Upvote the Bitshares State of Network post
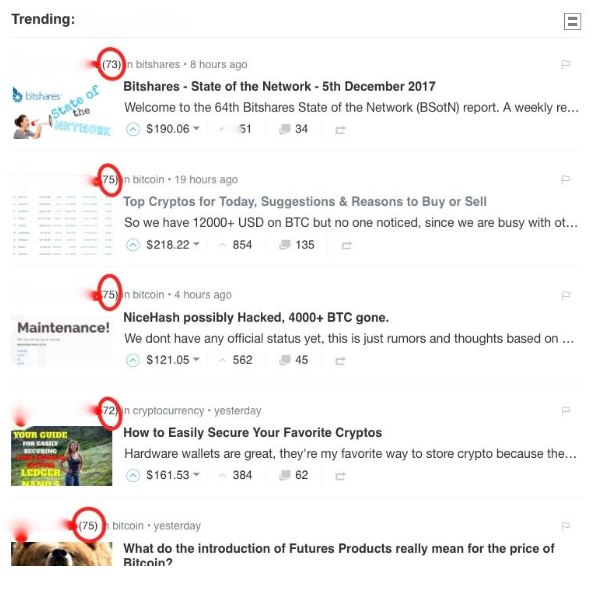This screenshot has width=598, height=591. point(133,130)
